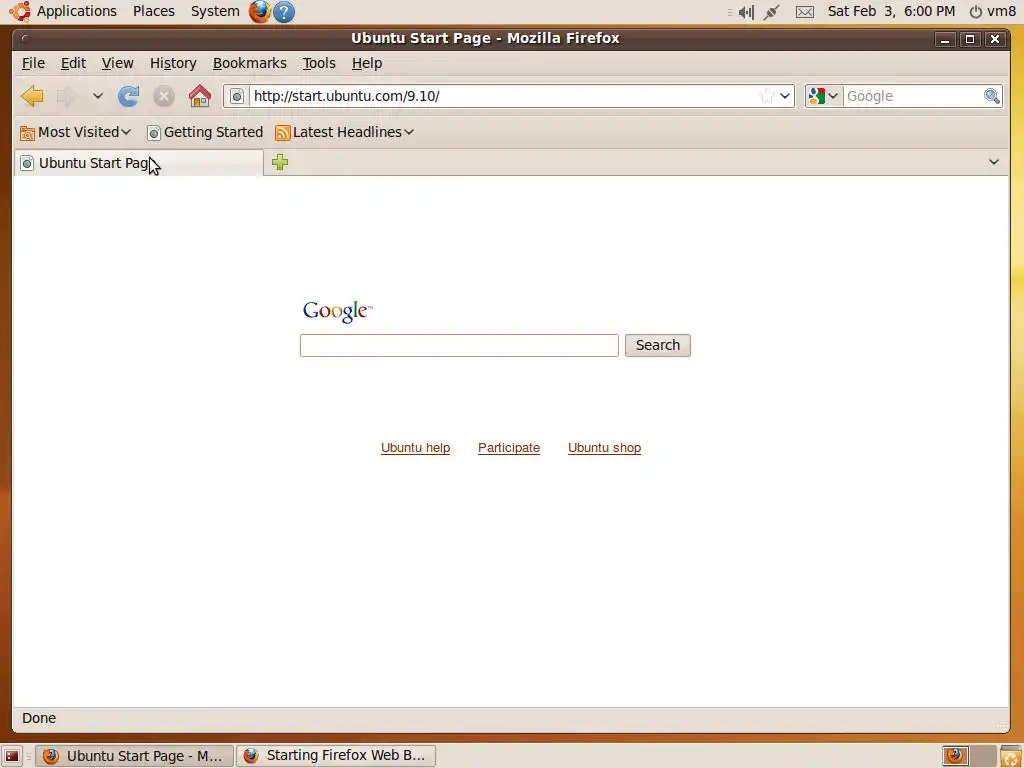Select the Ubuntu Start Page tab
1024x768 pixels.
click(x=139, y=163)
